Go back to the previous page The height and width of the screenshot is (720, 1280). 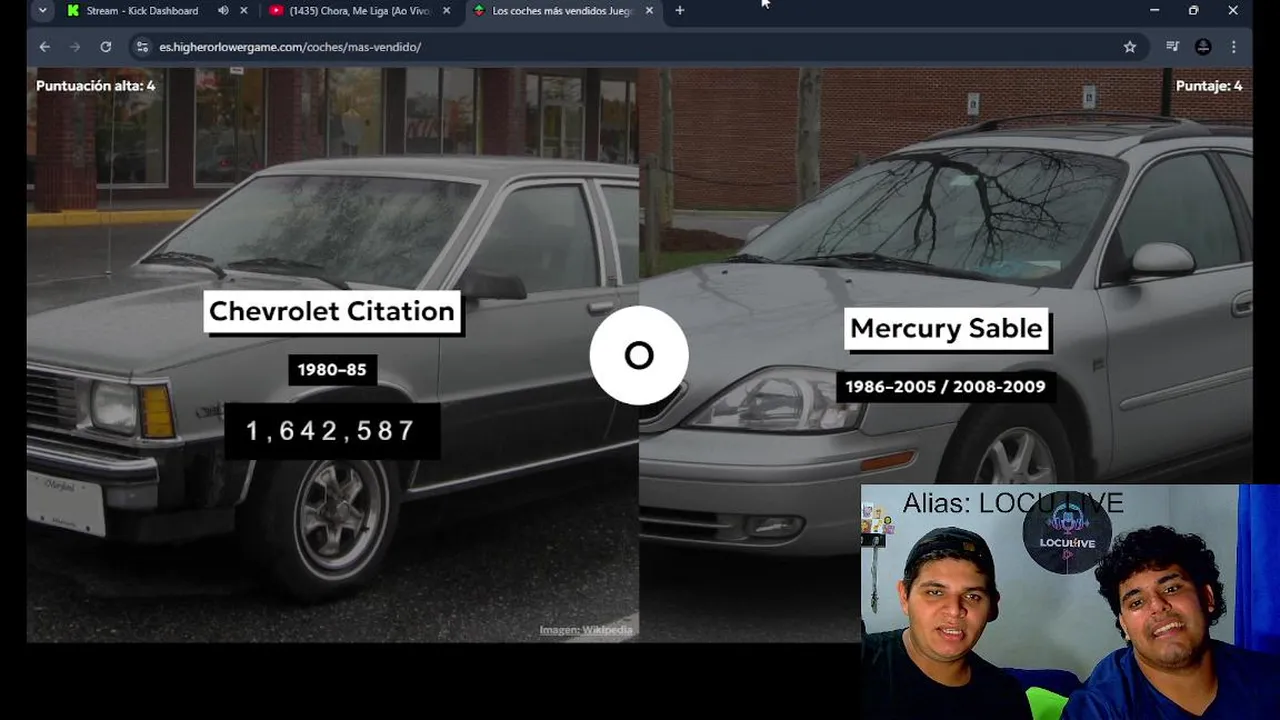click(45, 47)
